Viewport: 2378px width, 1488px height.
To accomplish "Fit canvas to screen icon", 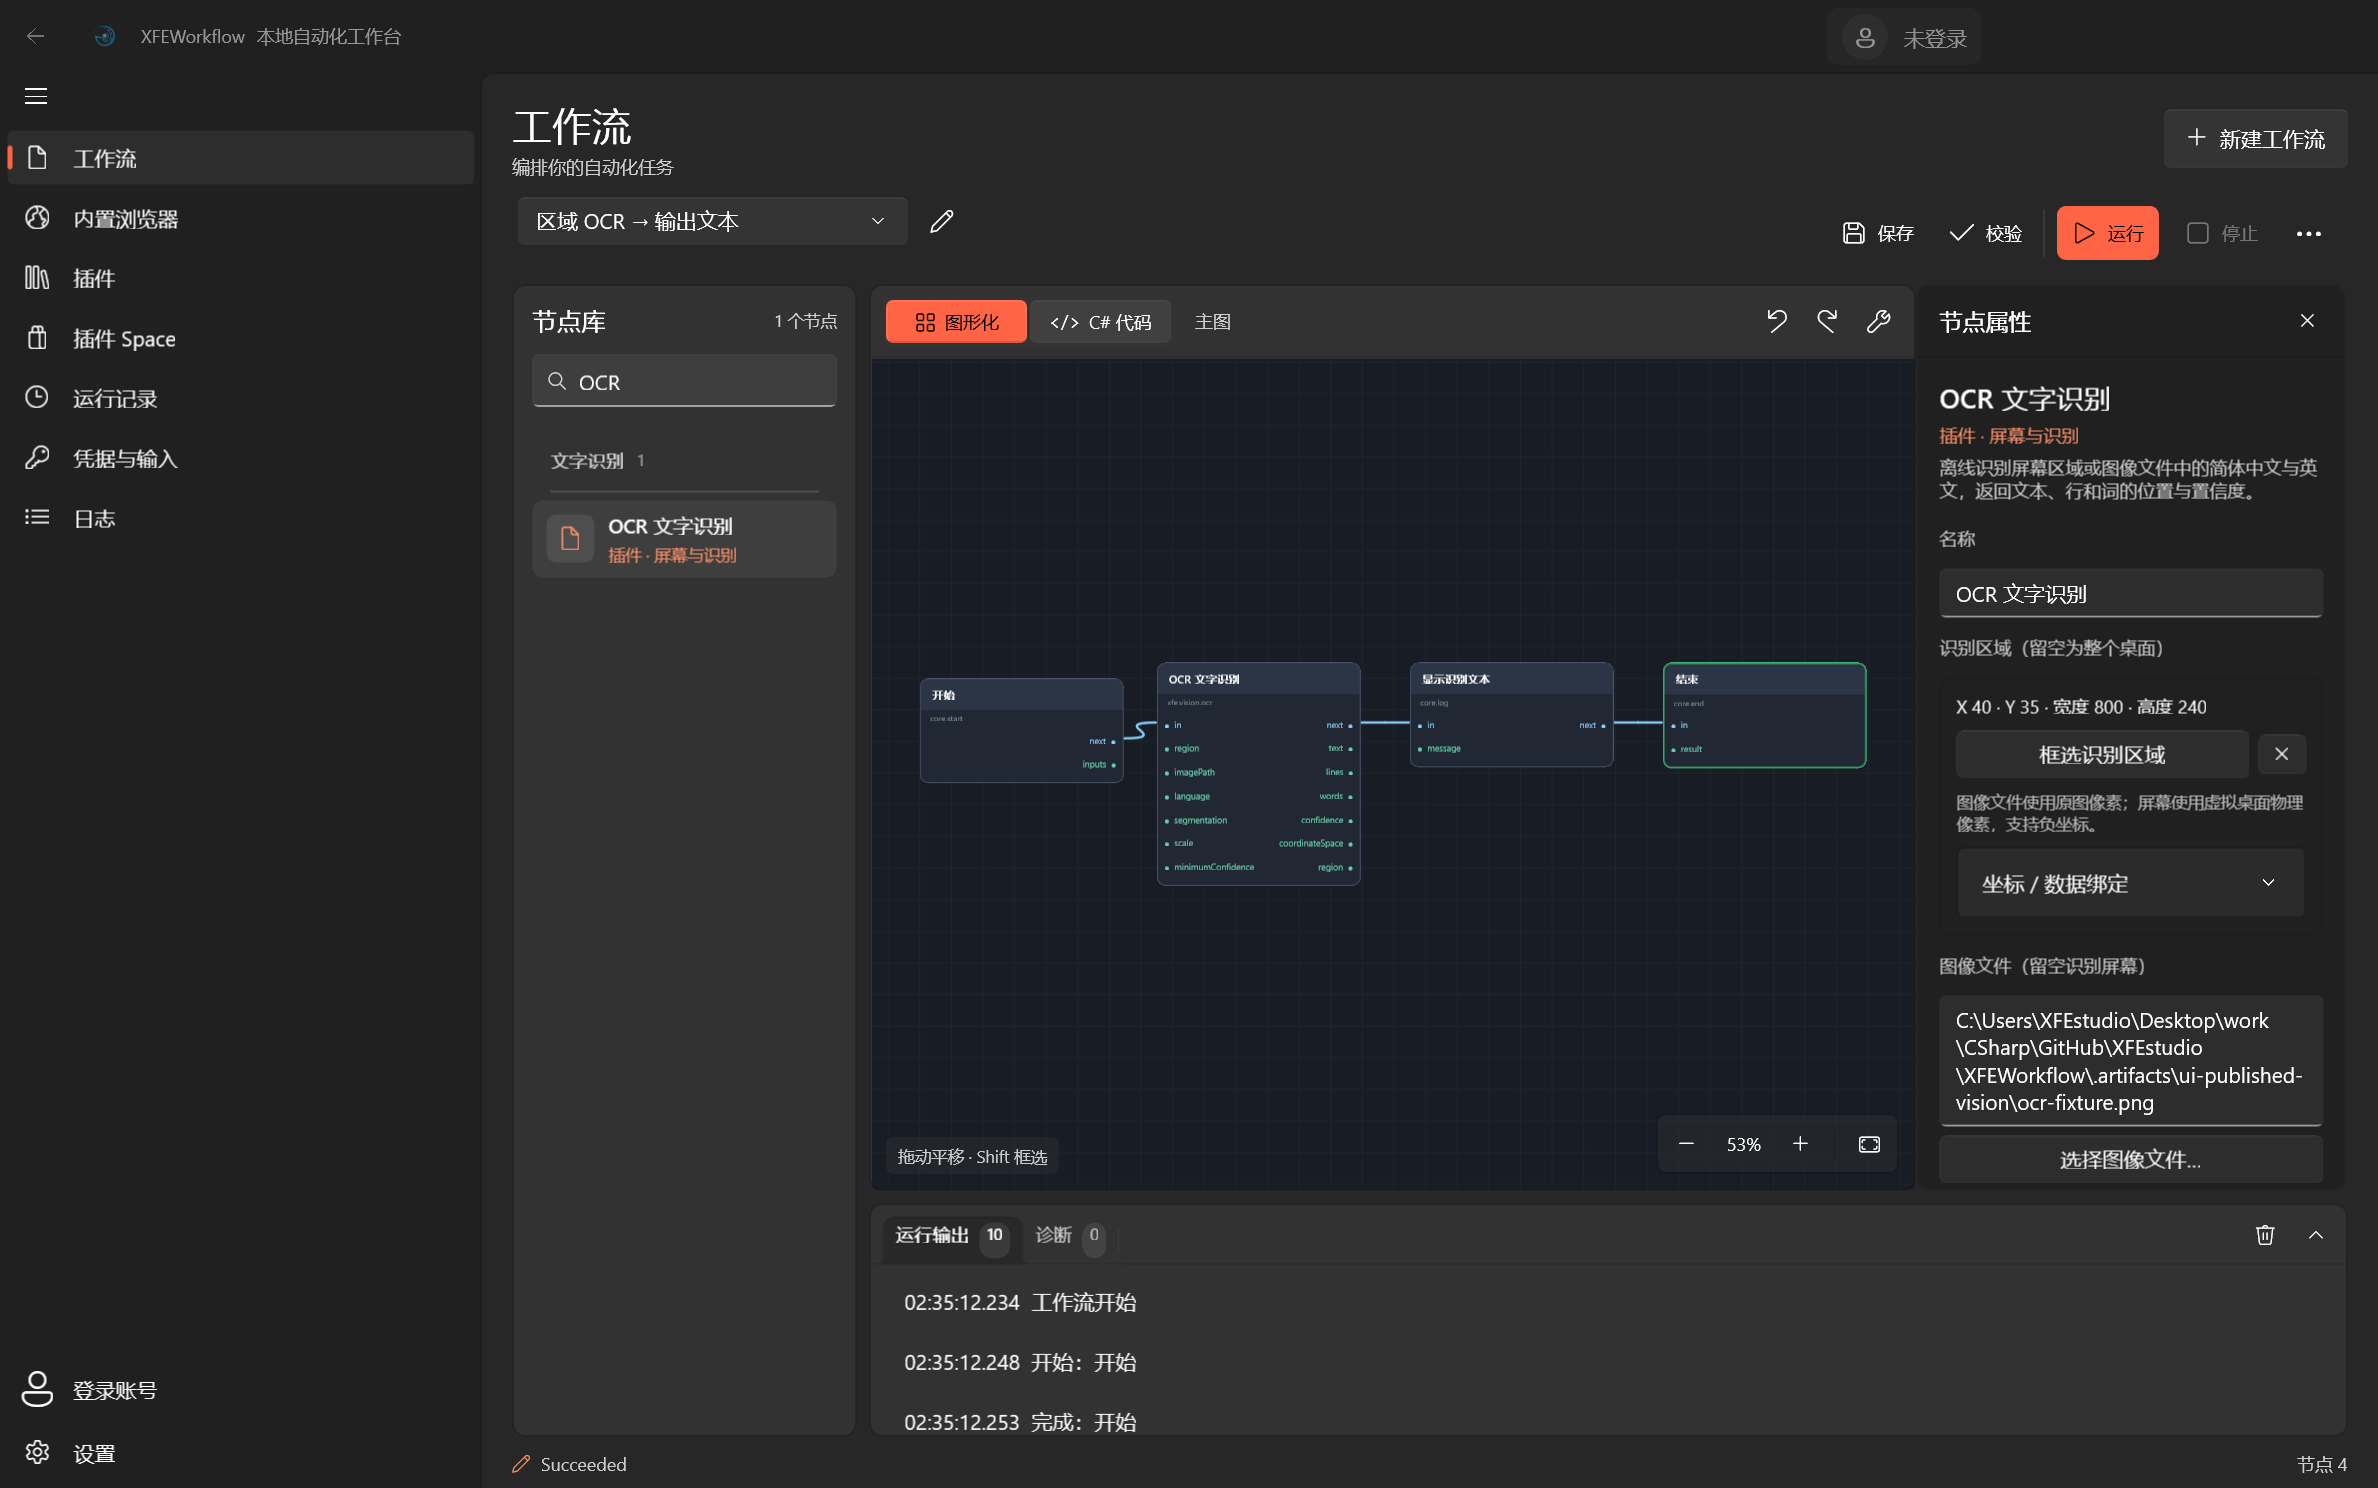I will pyautogui.click(x=1869, y=1144).
